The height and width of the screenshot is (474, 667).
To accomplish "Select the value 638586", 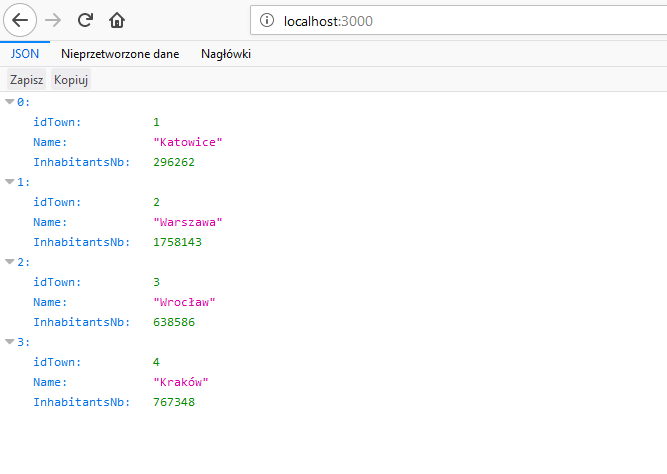I will [174, 322].
